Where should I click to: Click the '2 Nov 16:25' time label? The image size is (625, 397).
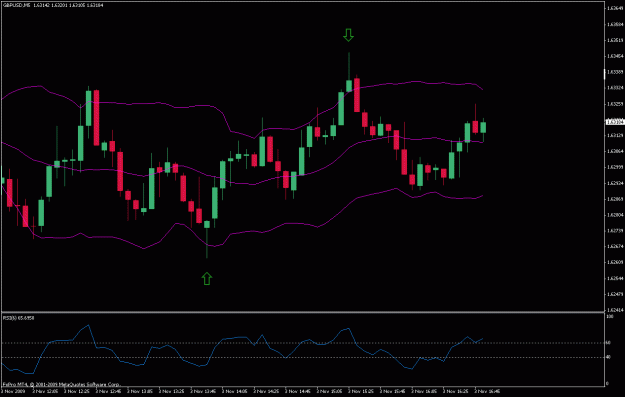(456, 391)
